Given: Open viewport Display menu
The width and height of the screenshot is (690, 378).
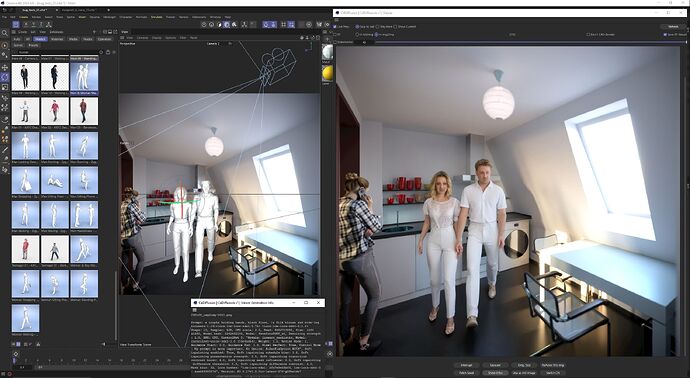Looking at the screenshot, I should 157,38.
